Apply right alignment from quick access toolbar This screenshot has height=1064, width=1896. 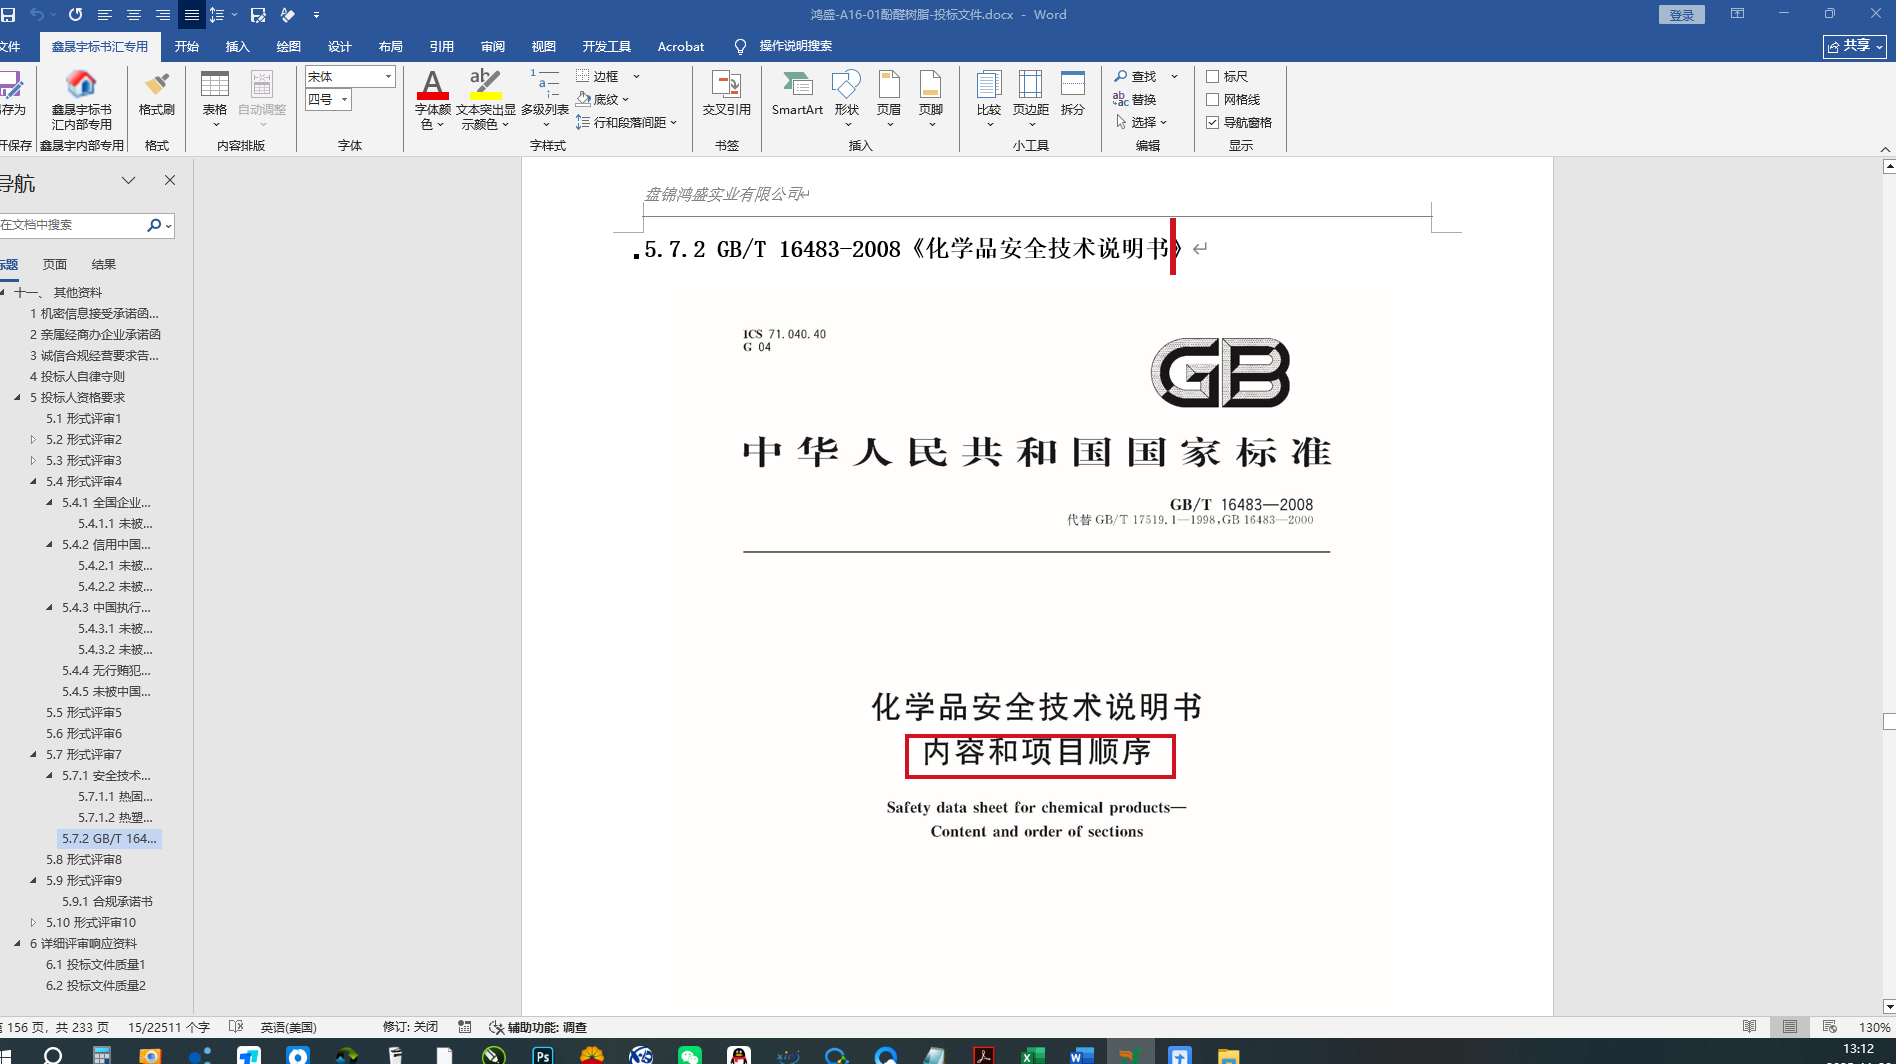click(162, 15)
